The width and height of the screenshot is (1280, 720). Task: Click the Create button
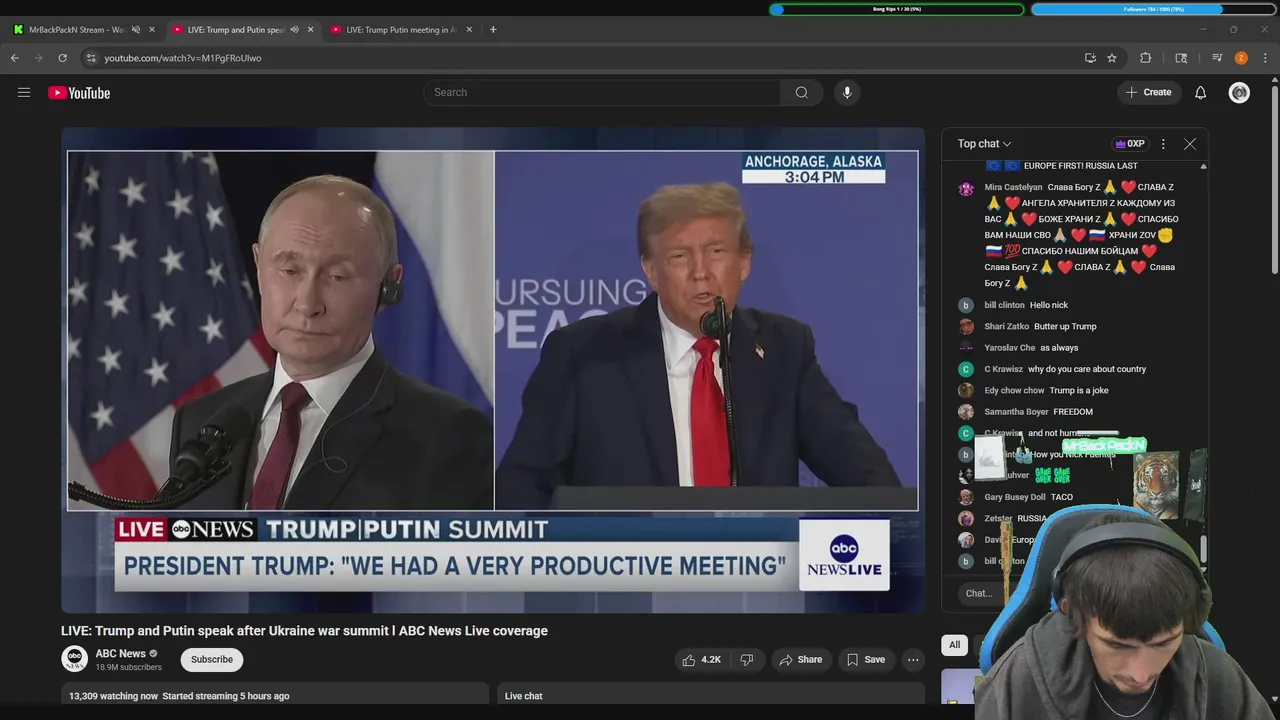pos(1148,92)
